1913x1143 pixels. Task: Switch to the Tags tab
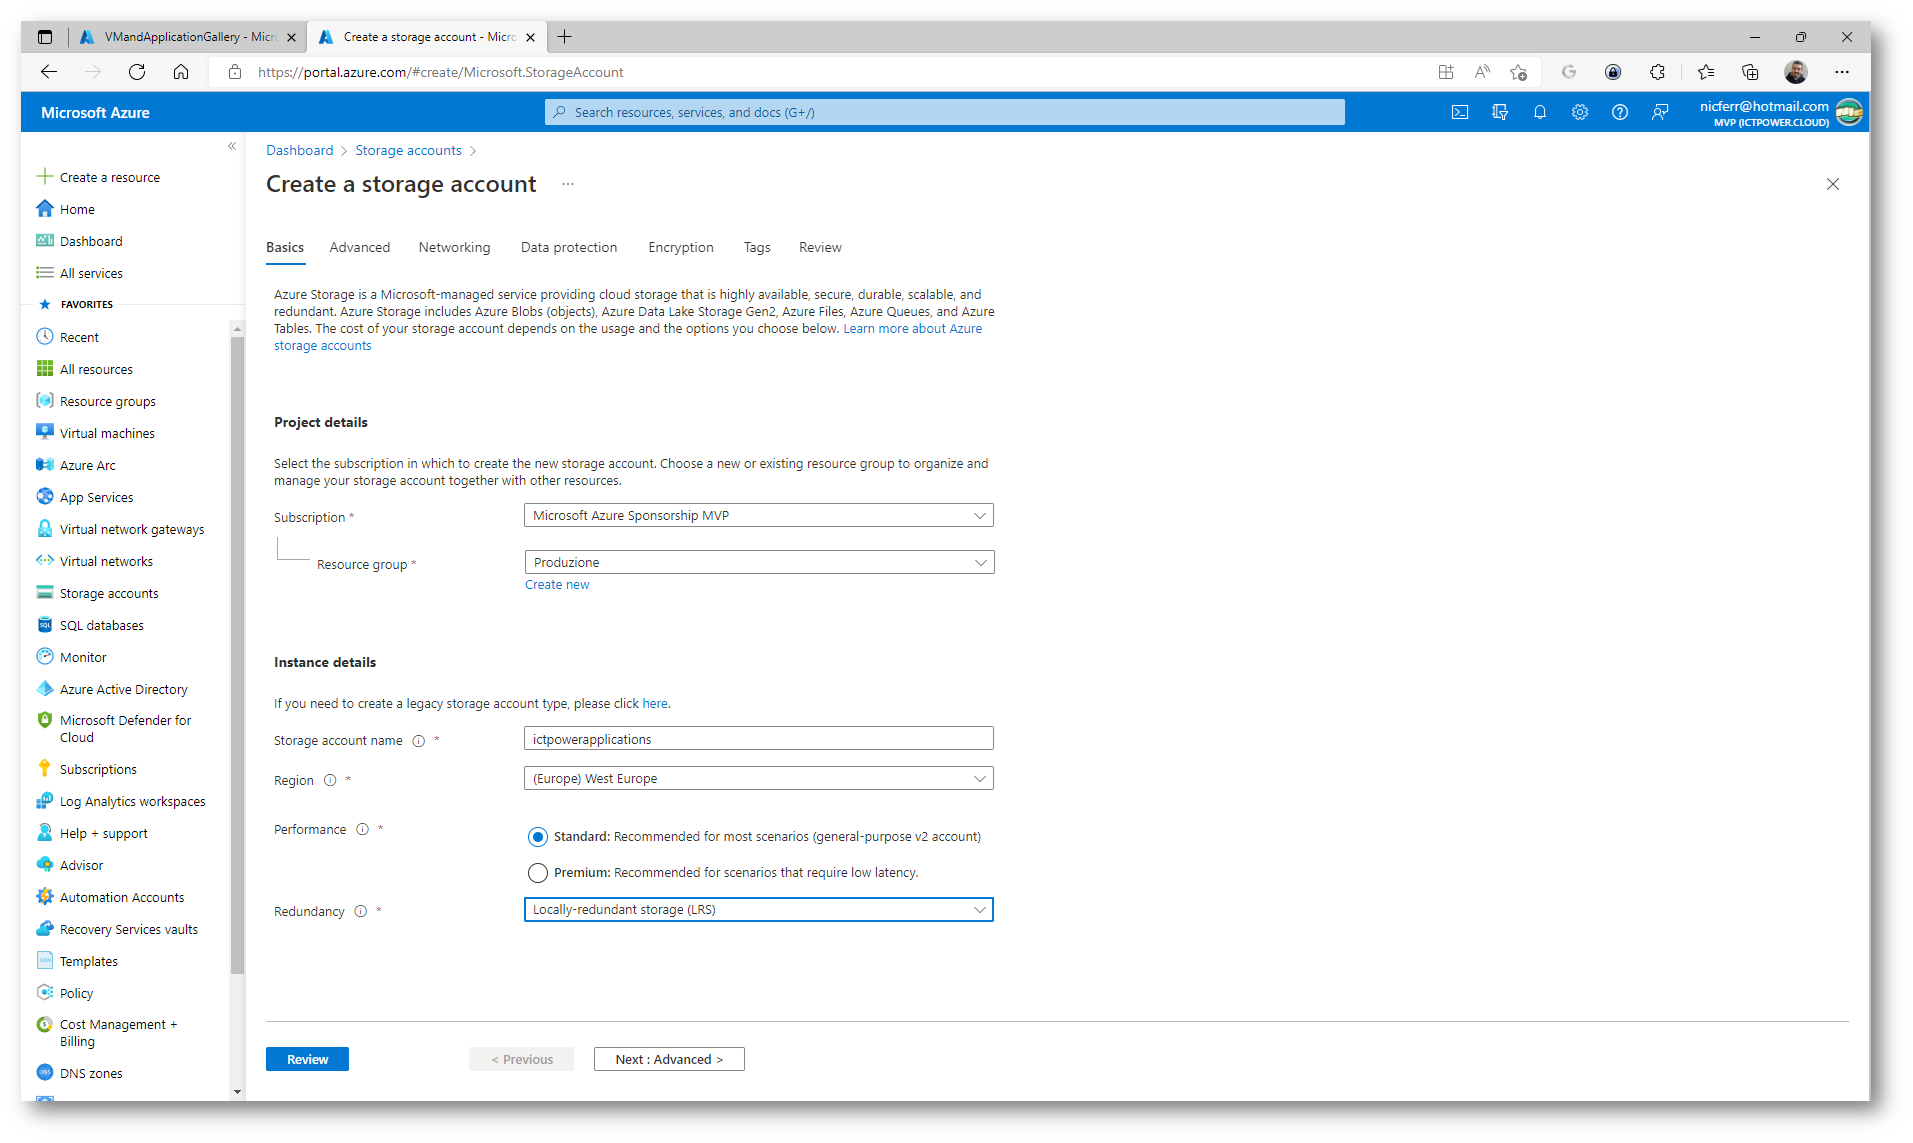757,247
